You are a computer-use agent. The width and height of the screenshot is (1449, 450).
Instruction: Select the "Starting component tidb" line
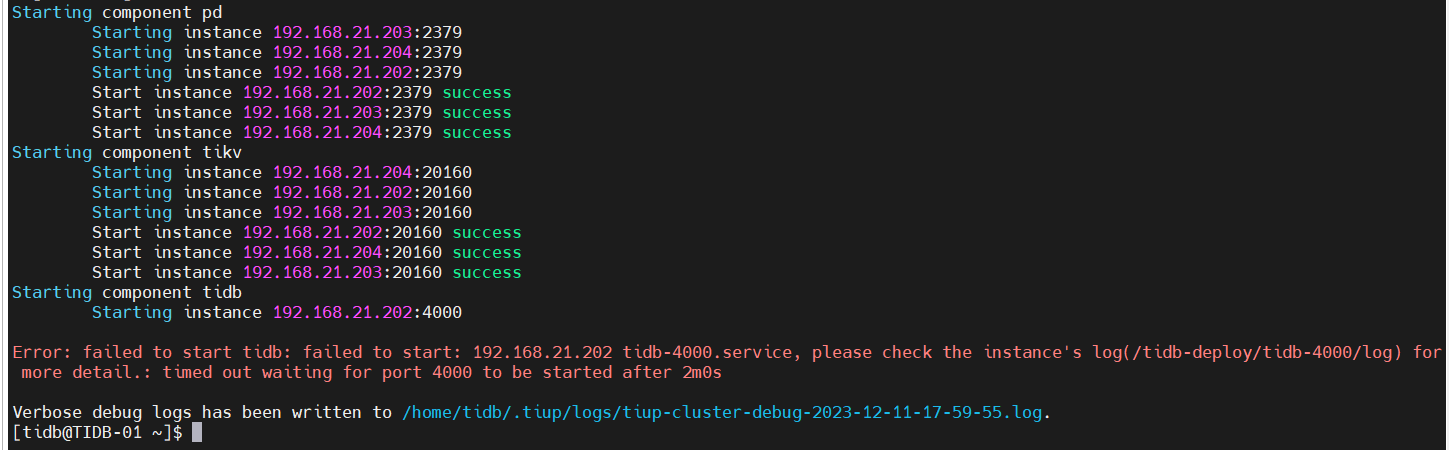click(x=127, y=292)
